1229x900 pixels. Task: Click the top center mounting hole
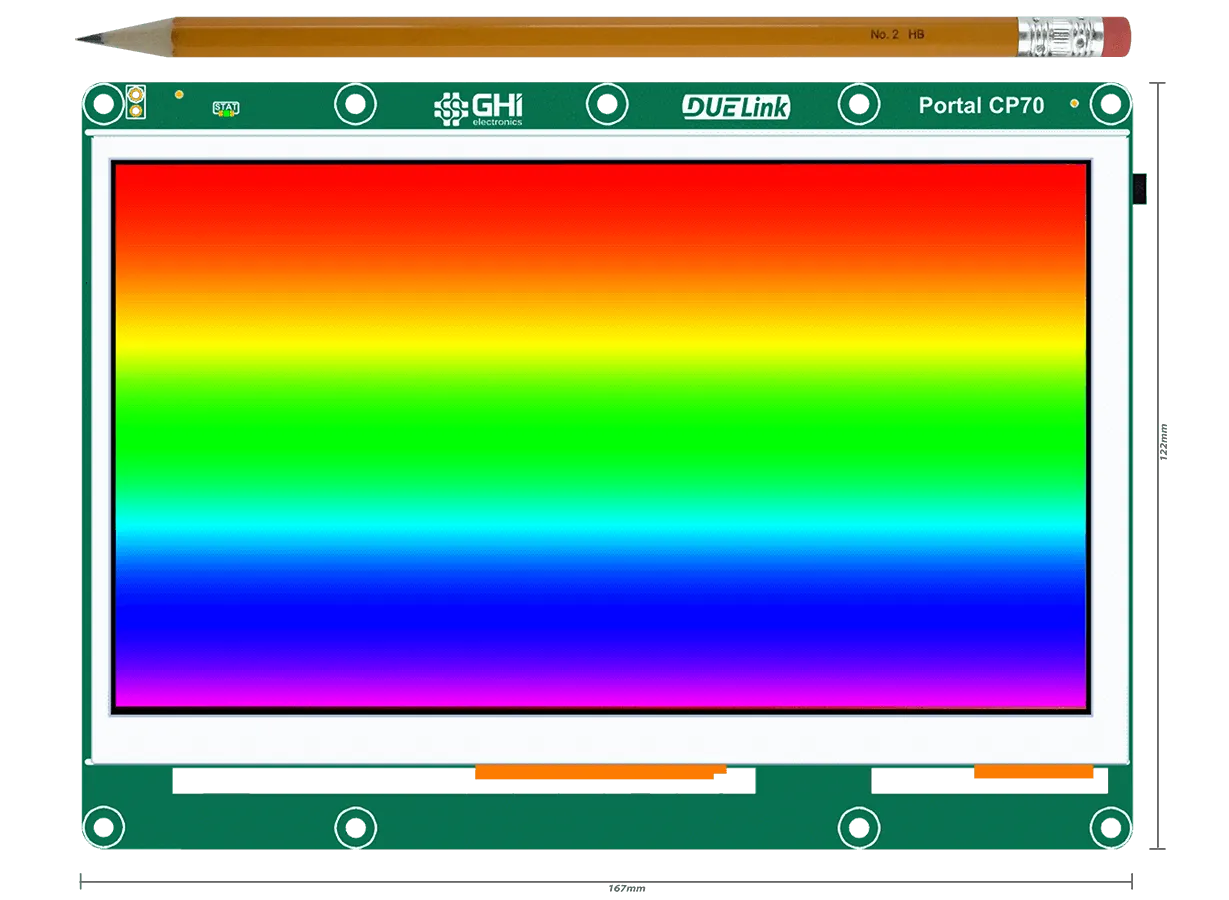[606, 104]
